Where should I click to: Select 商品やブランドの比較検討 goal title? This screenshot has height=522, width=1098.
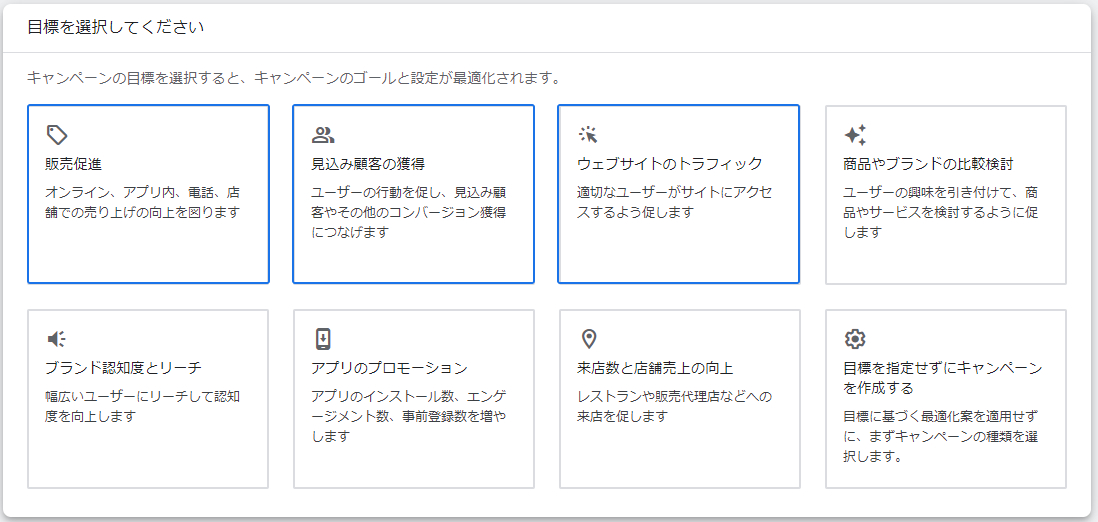point(929,165)
